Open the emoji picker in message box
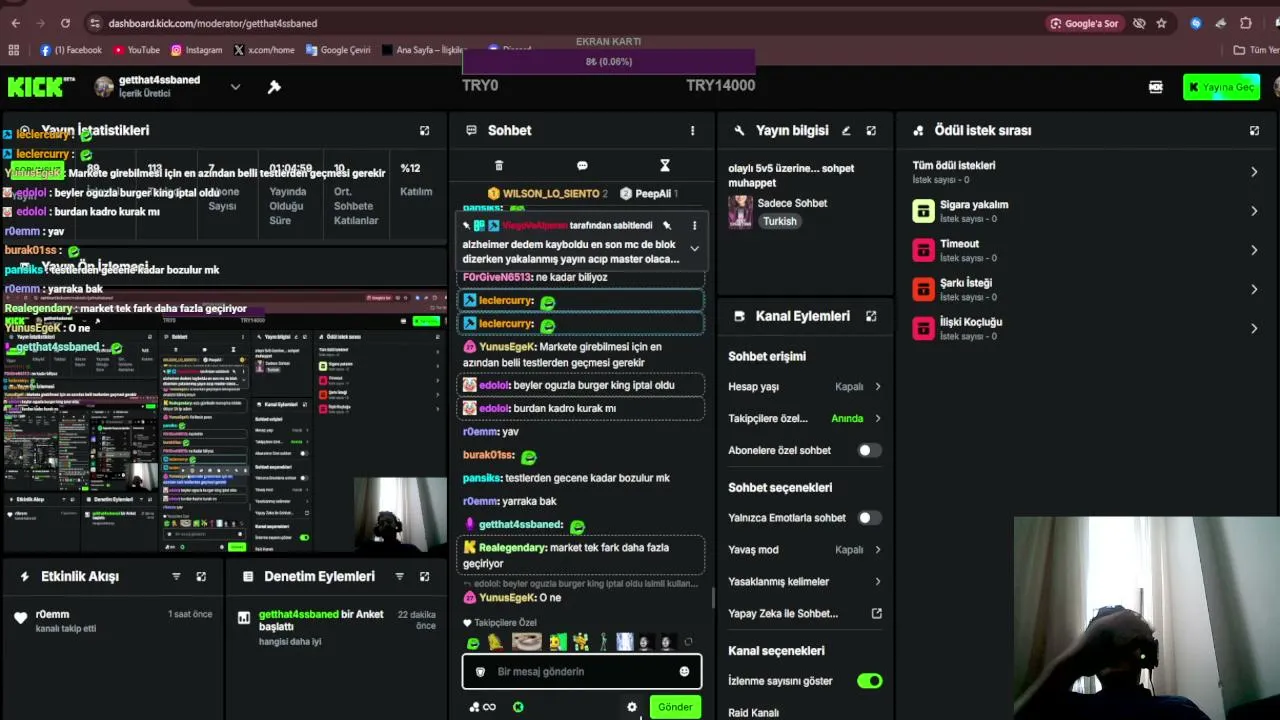Image resolution: width=1280 pixels, height=720 pixels. coord(684,671)
